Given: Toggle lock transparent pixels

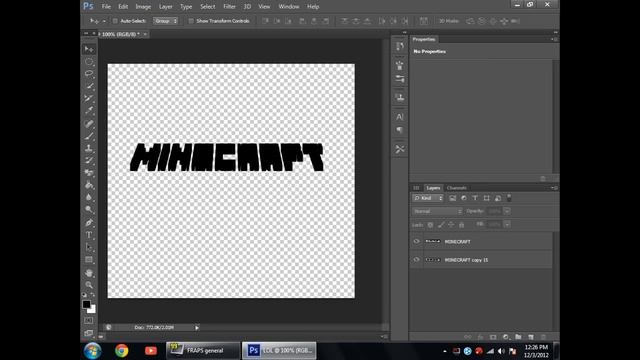Looking at the screenshot, I should click(x=430, y=224).
